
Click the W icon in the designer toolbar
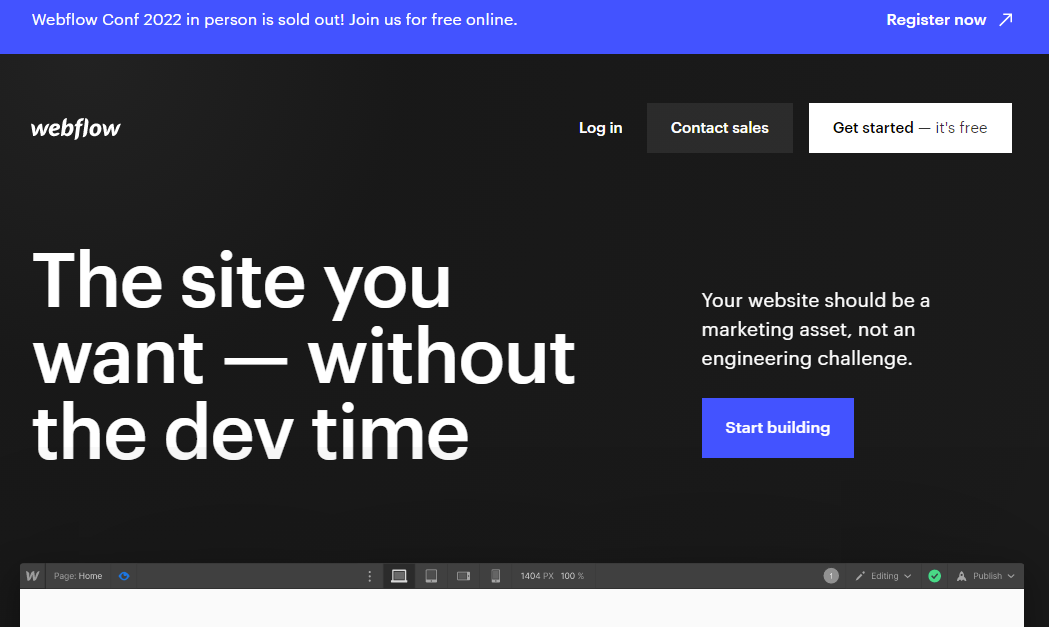pos(32,576)
